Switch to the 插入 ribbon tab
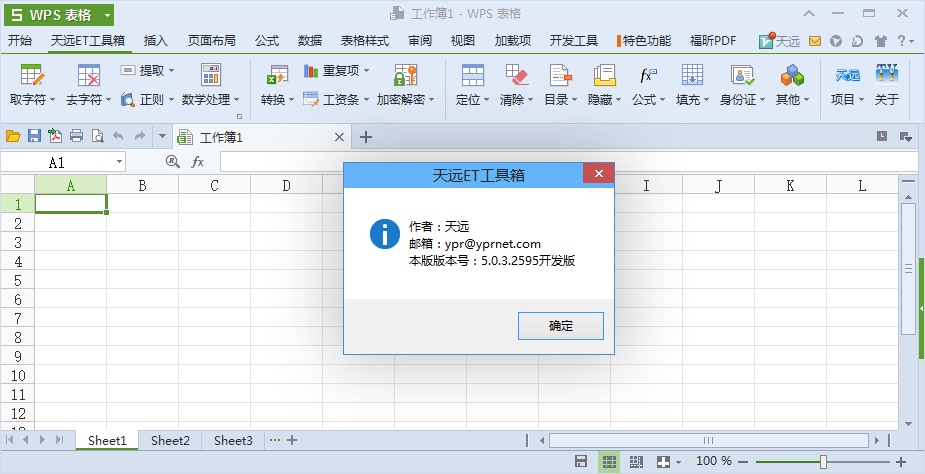 click(x=156, y=41)
